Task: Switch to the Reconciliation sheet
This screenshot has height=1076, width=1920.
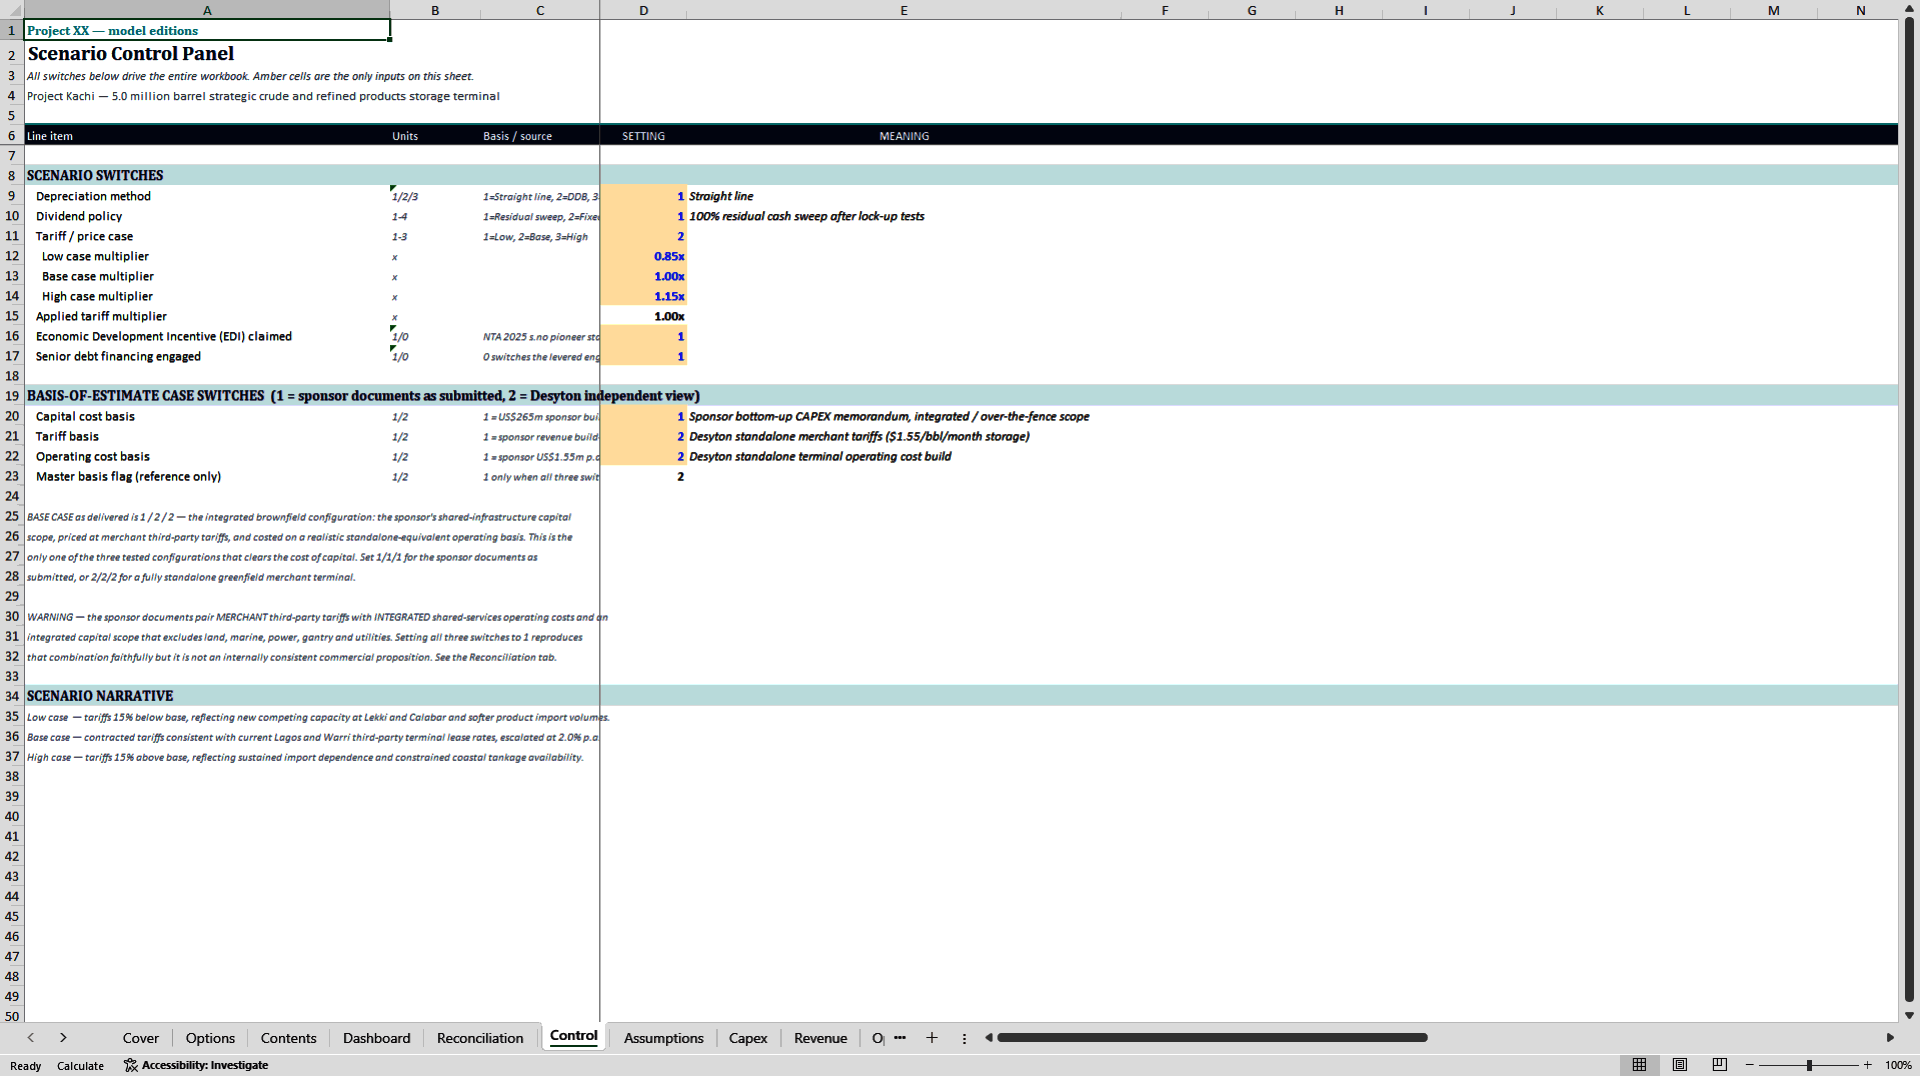Action: (x=480, y=1038)
